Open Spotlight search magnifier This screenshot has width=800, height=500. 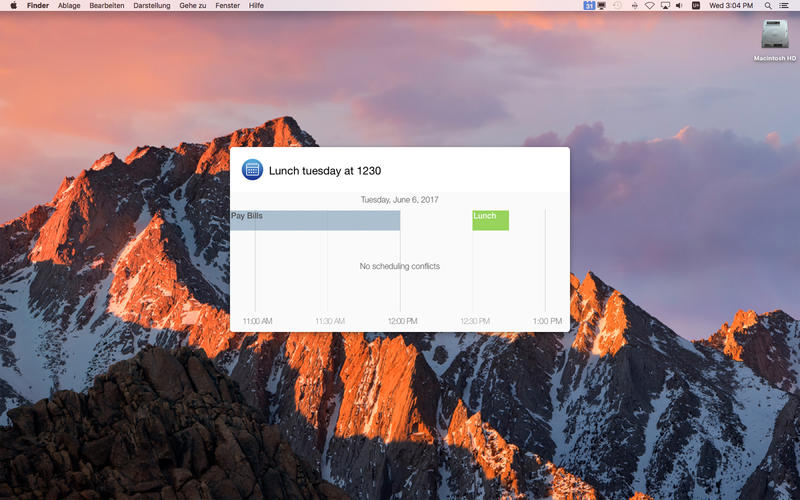(x=768, y=6)
